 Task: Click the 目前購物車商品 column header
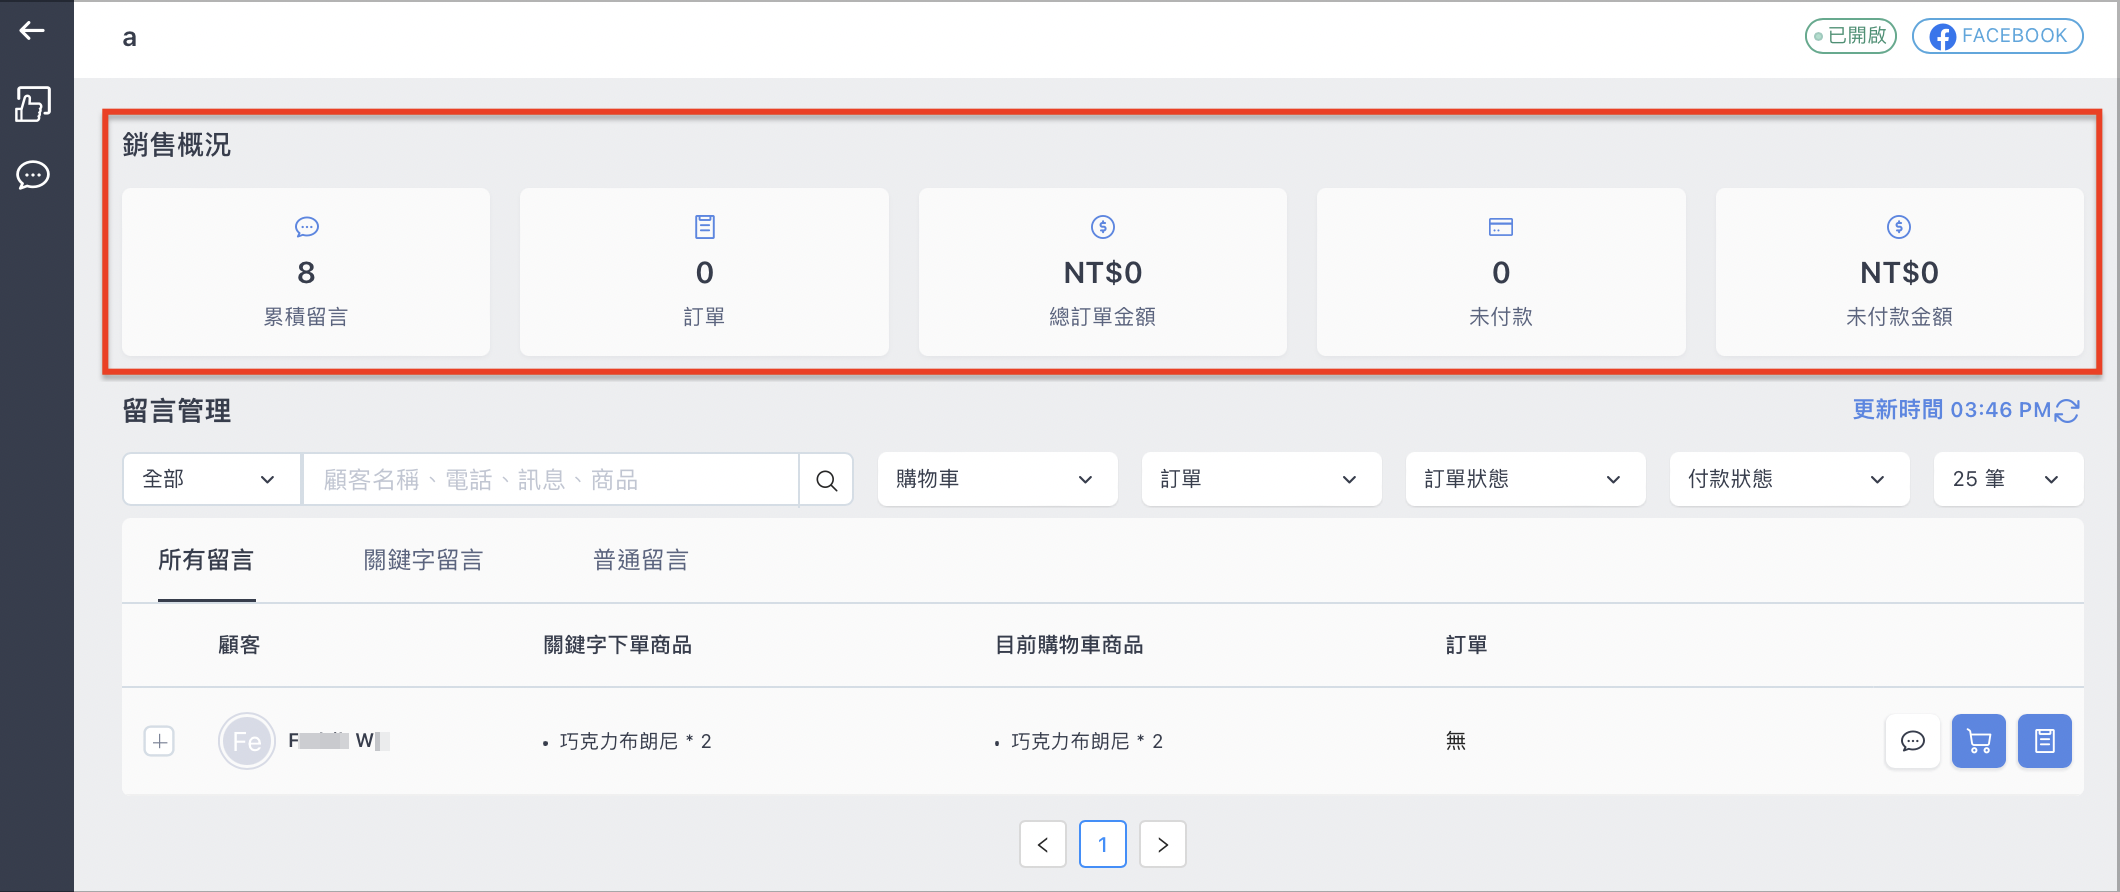click(x=1069, y=645)
